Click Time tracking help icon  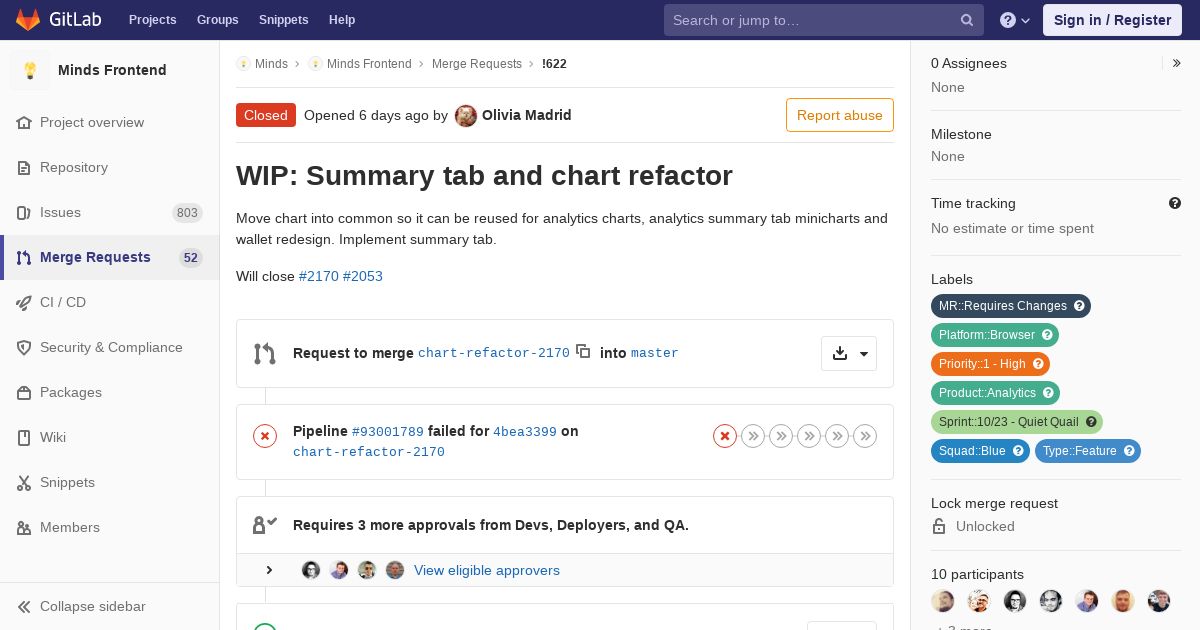pos(1175,203)
